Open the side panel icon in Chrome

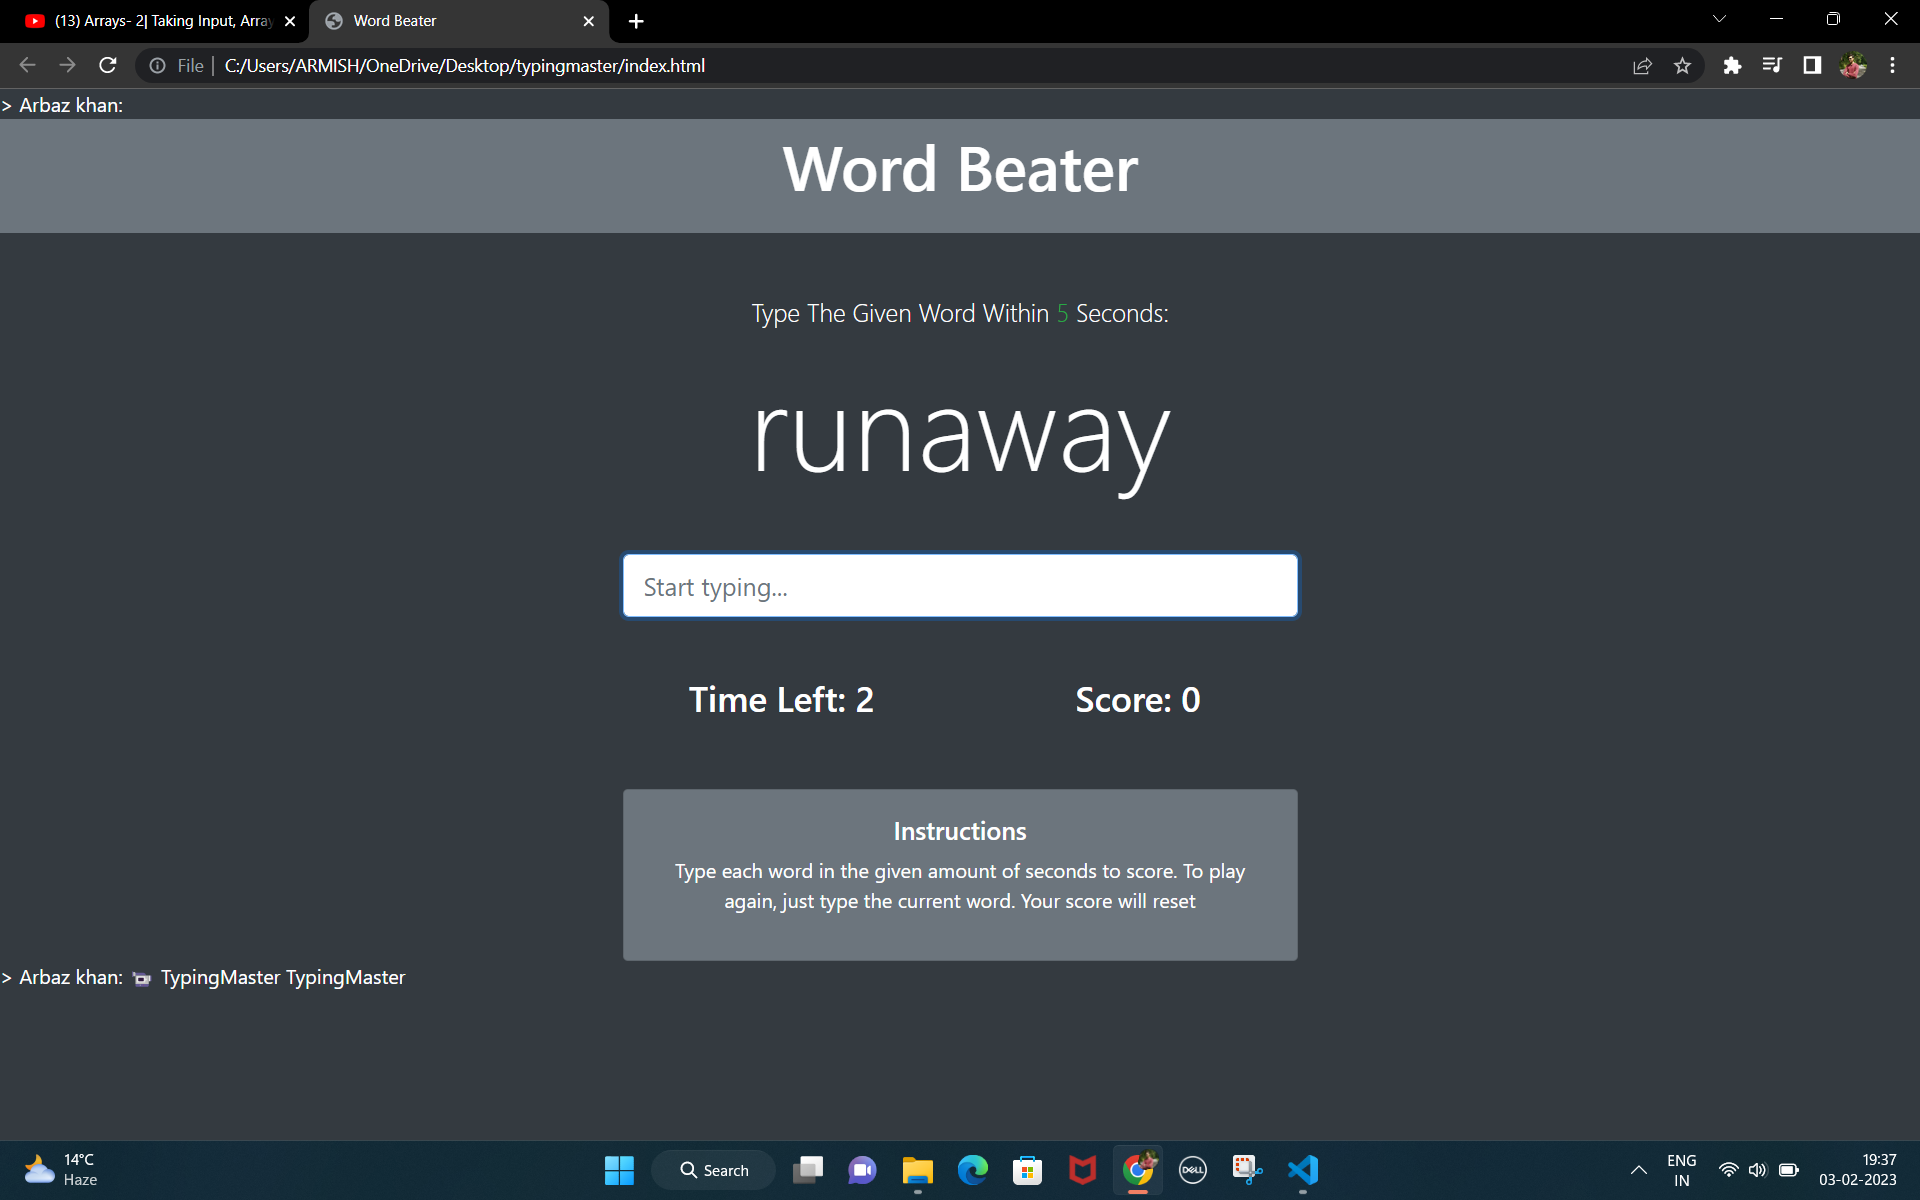pos(1812,65)
